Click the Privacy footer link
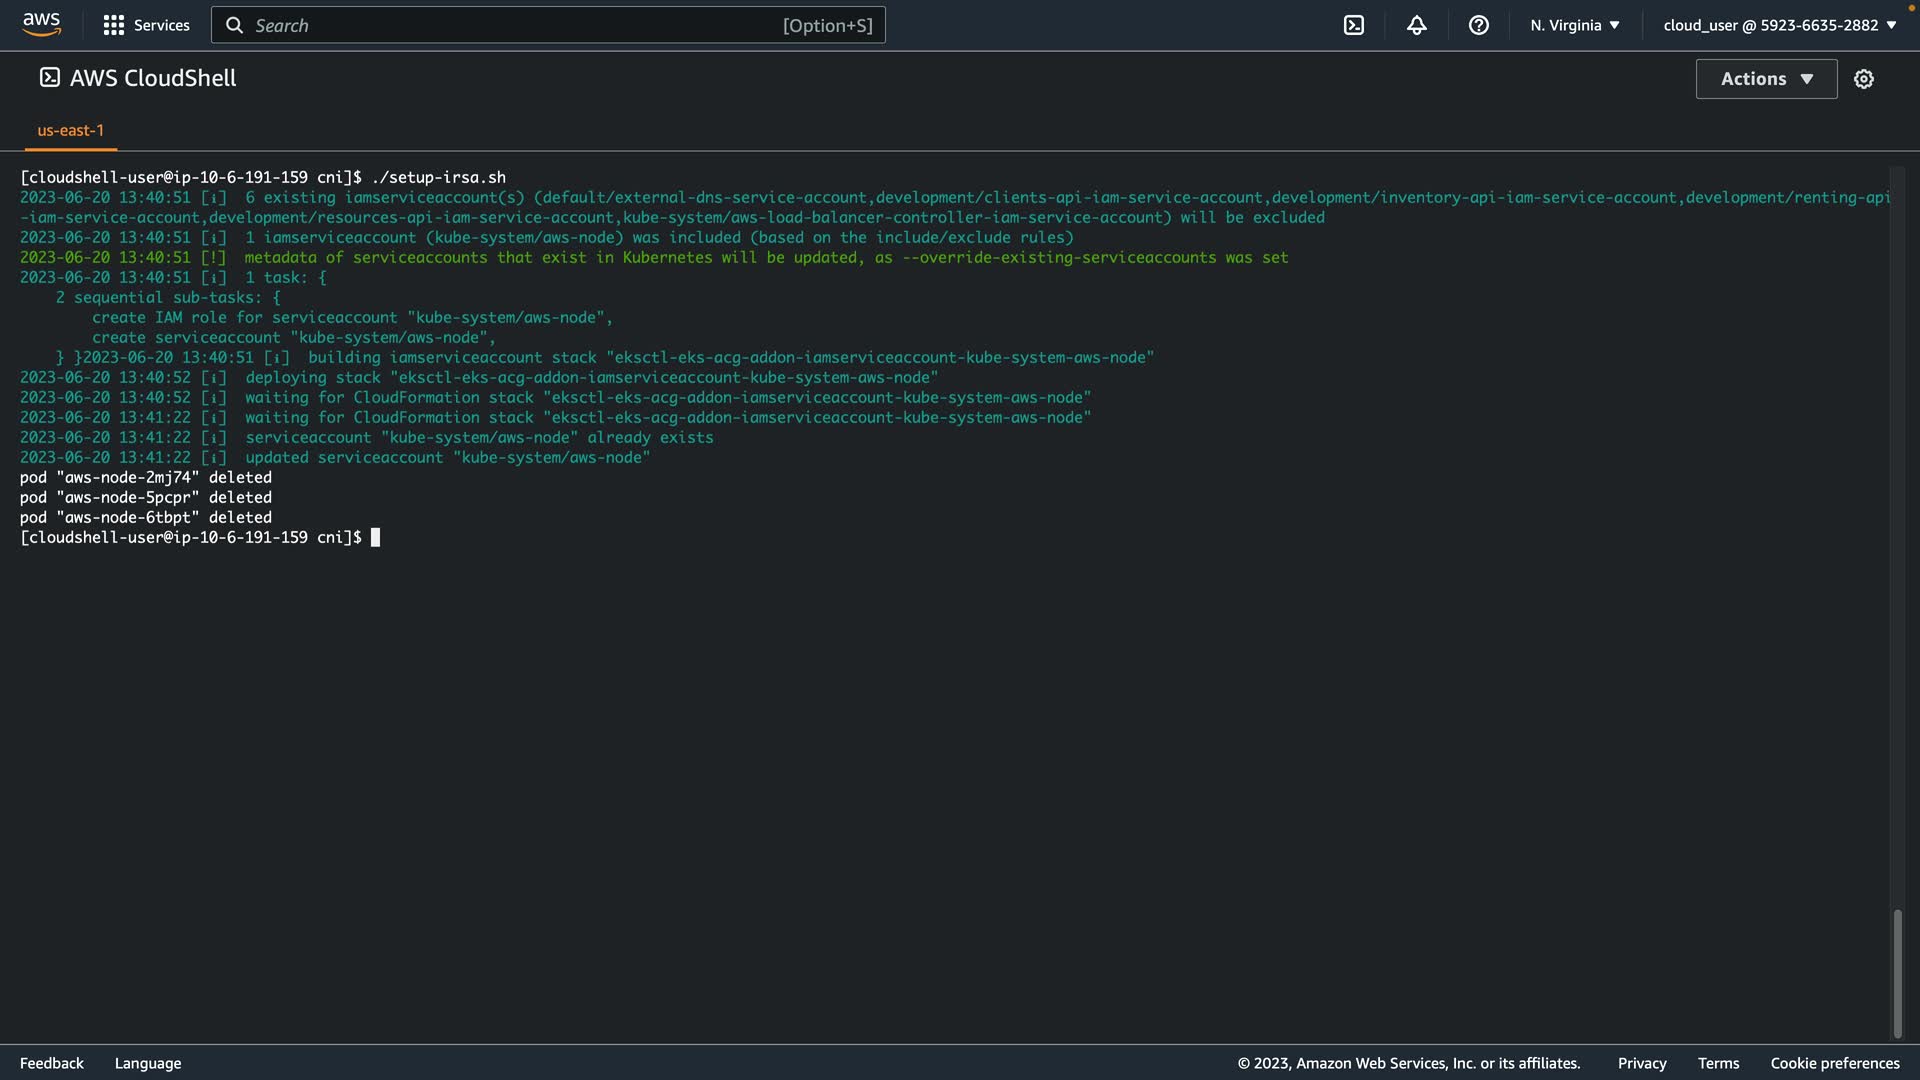The height and width of the screenshot is (1080, 1920). [1641, 1063]
